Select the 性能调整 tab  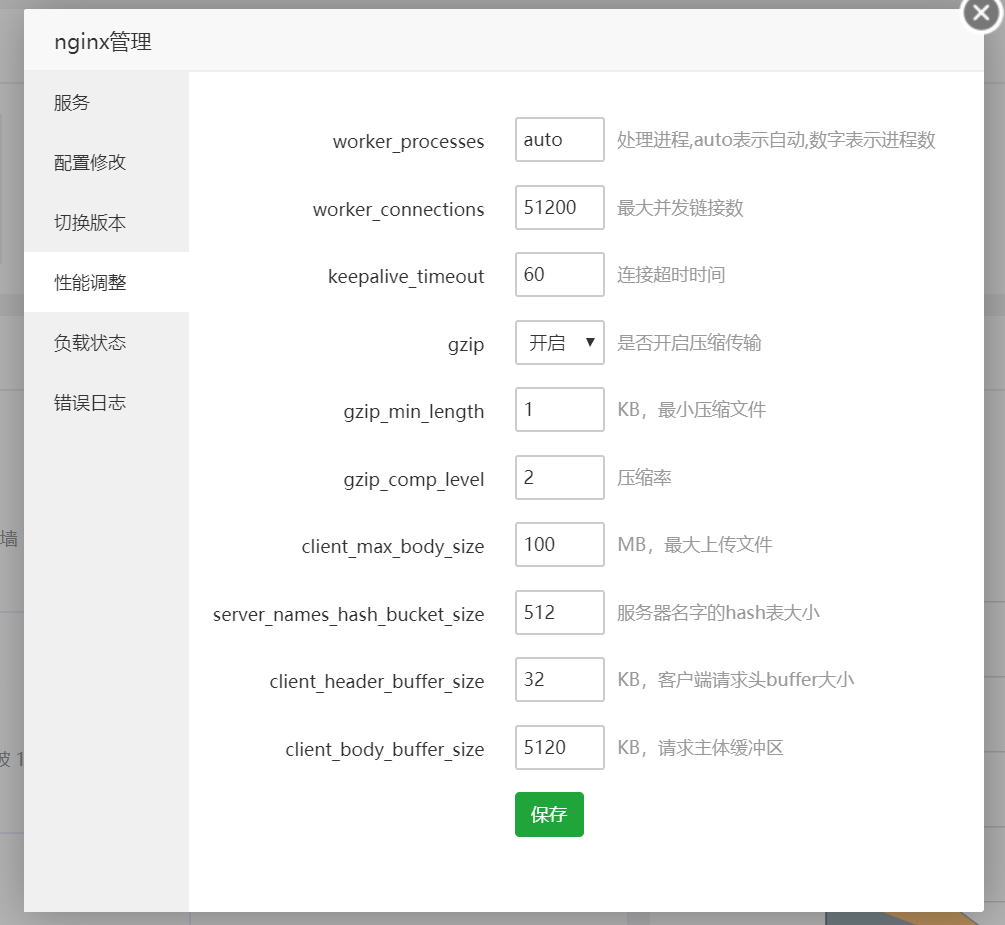coord(106,282)
